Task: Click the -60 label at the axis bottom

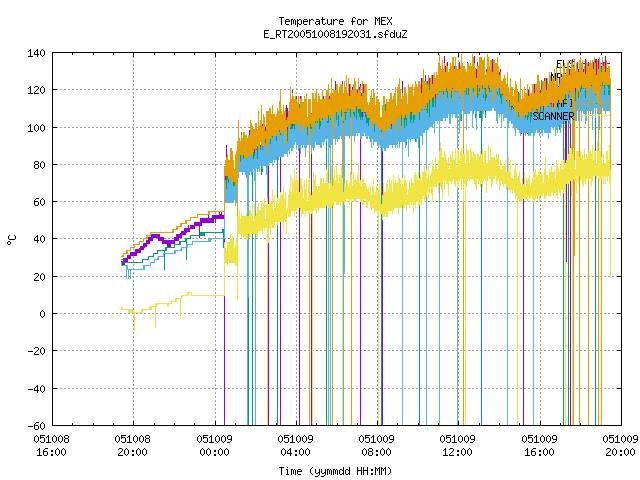Action: [x=36, y=426]
